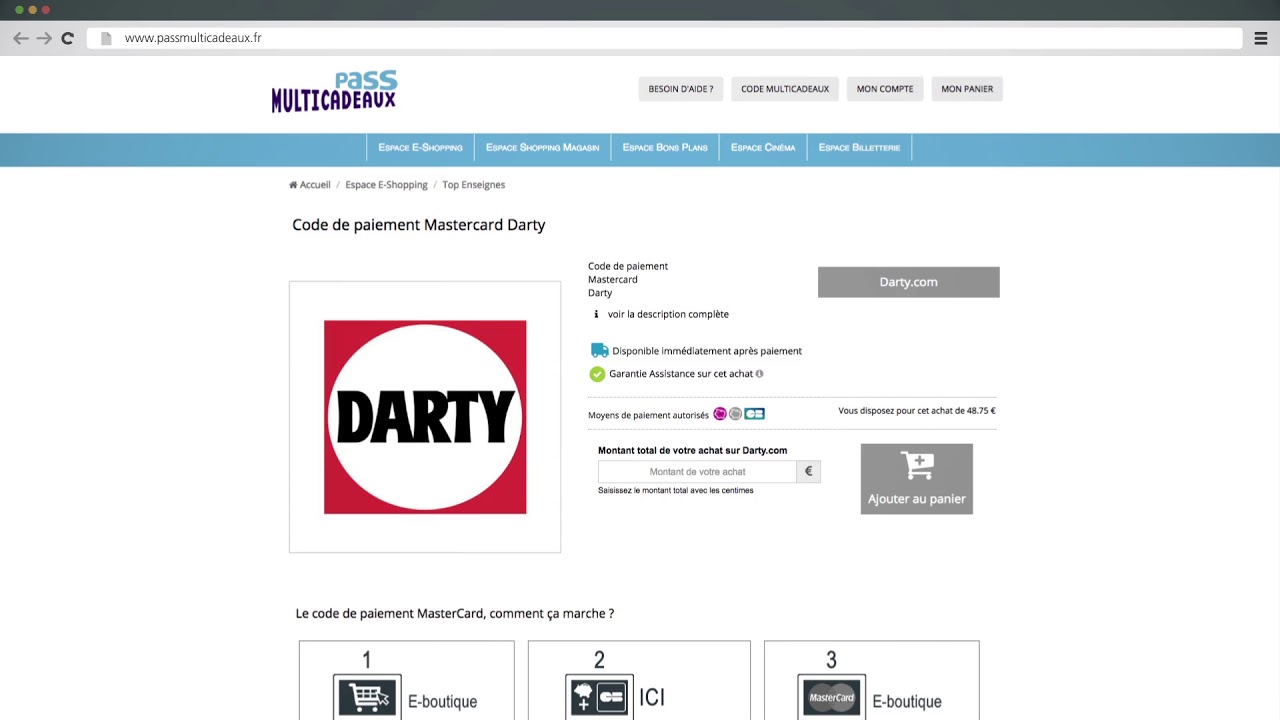Switch to Espace Billetterie tab
Image resolution: width=1280 pixels, height=720 pixels.
point(859,148)
